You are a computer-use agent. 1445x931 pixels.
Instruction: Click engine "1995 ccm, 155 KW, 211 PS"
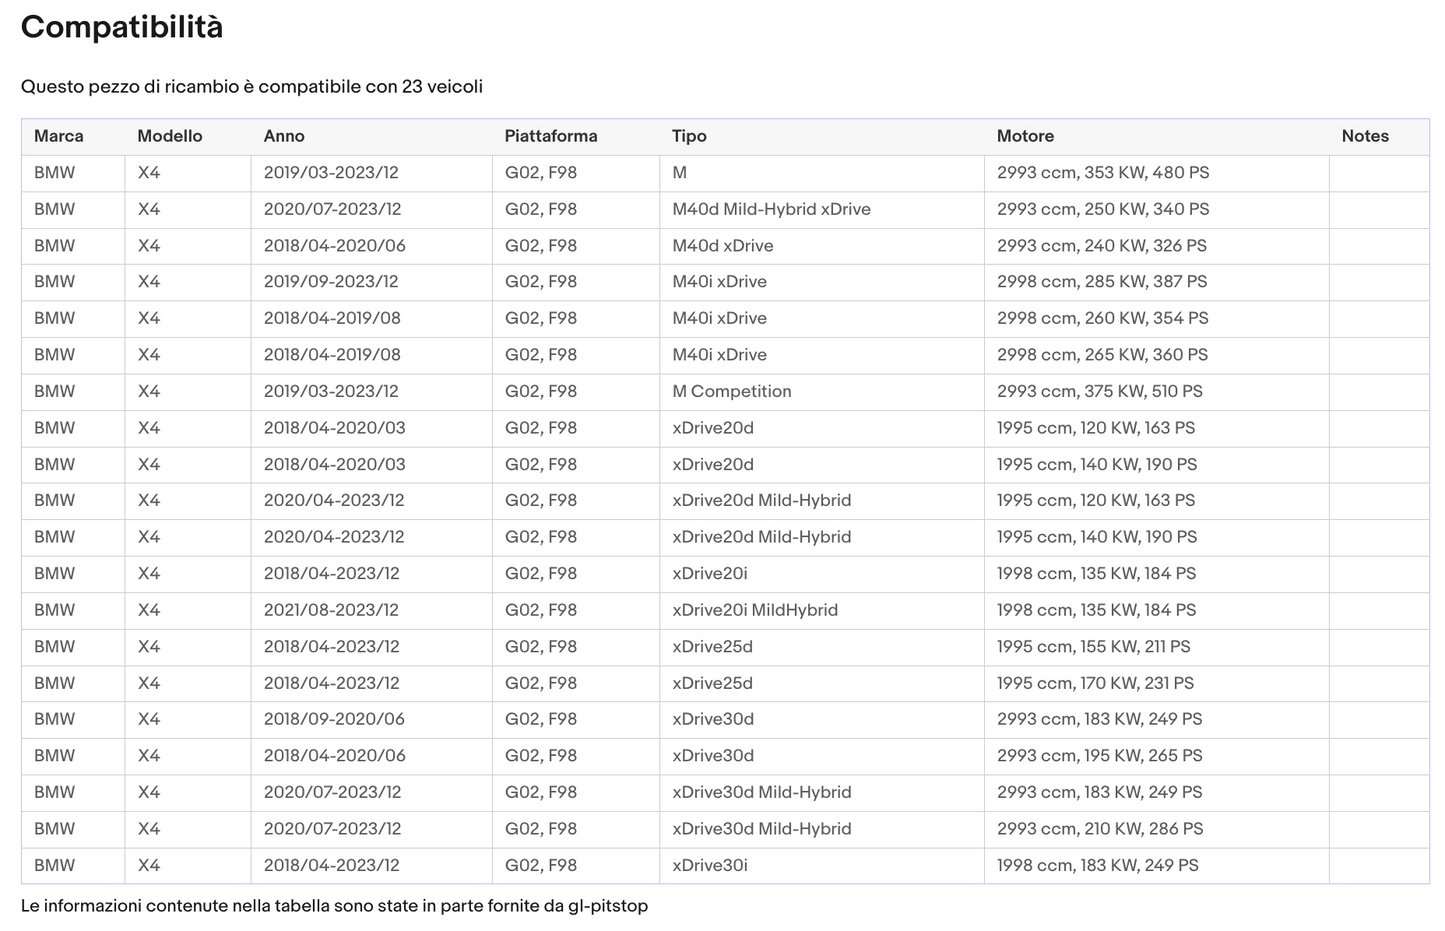1094,647
